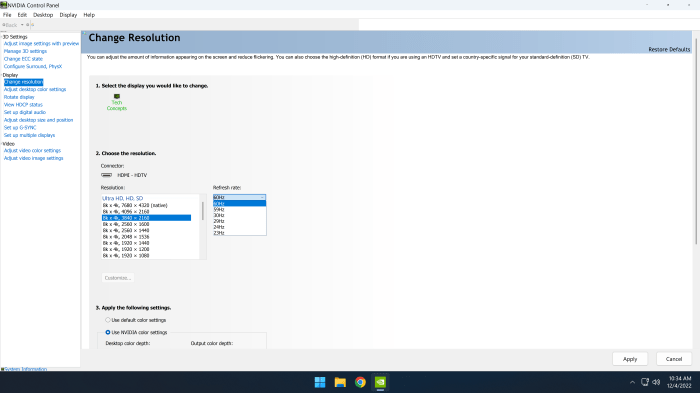Select resolution 3840 × 2160
700x393 pixels.
[x=146, y=218]
